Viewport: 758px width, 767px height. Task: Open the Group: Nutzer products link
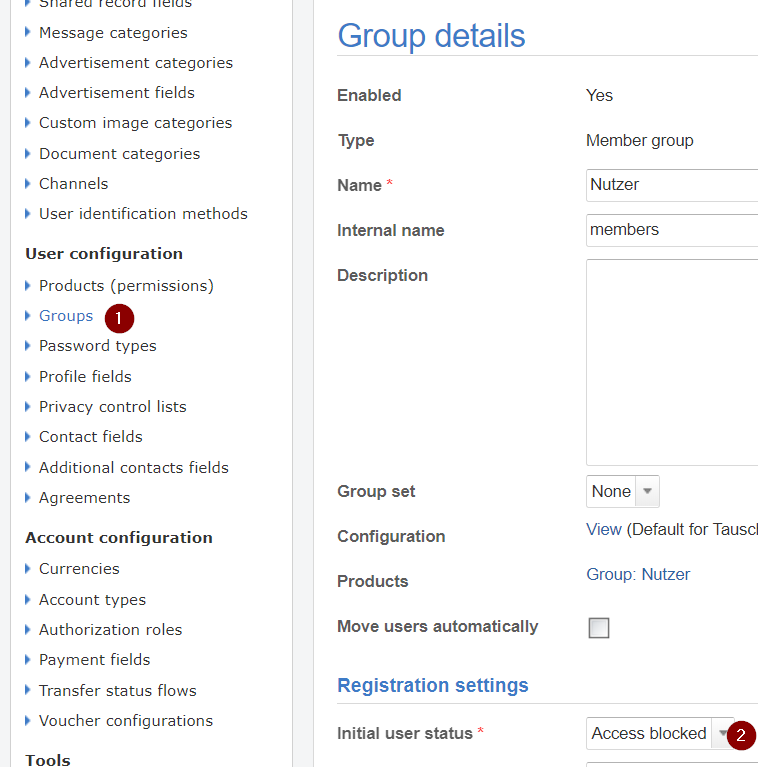click(638, 574)
